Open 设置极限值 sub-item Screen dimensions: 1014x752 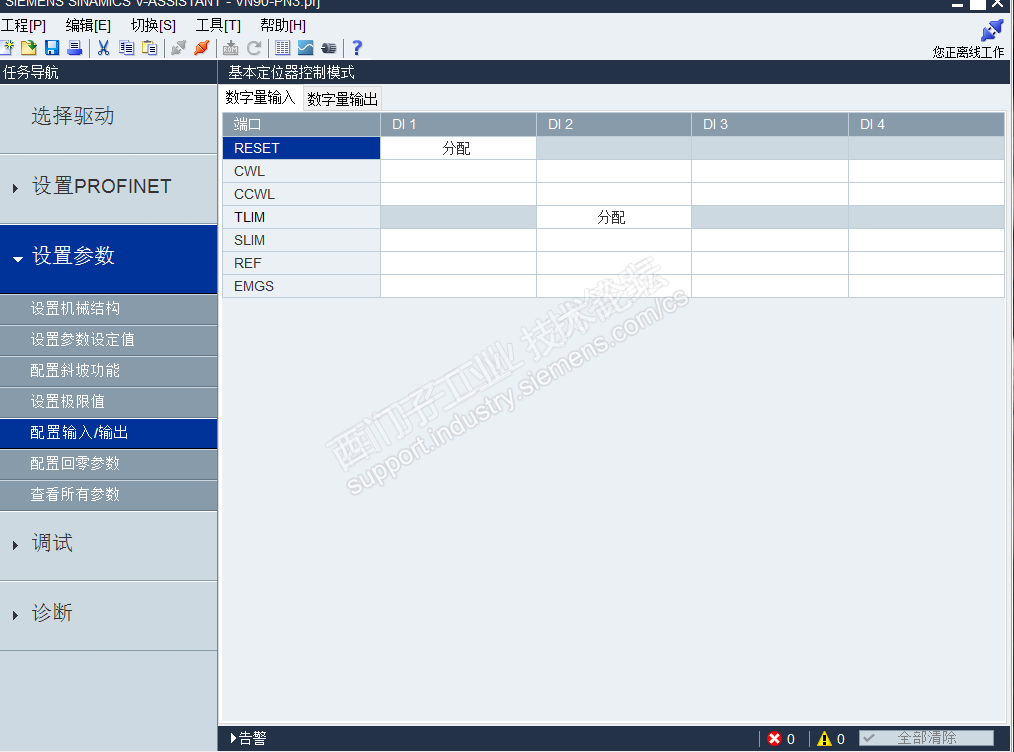coord(109,402)
